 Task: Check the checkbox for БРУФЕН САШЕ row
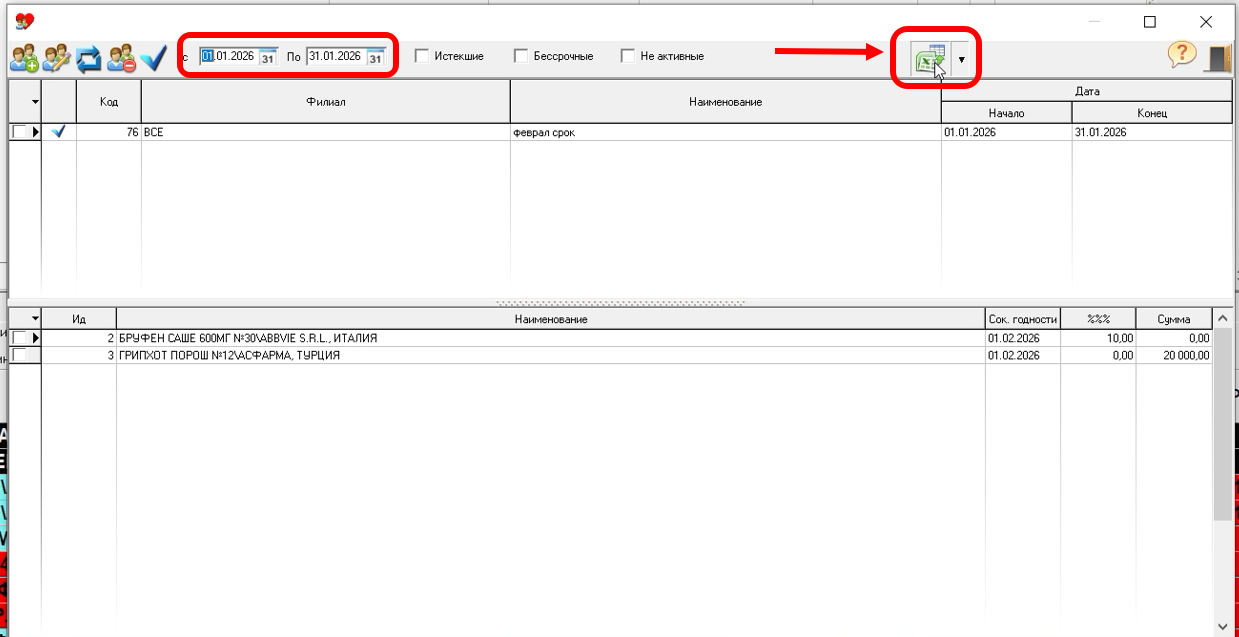[19, 338]
